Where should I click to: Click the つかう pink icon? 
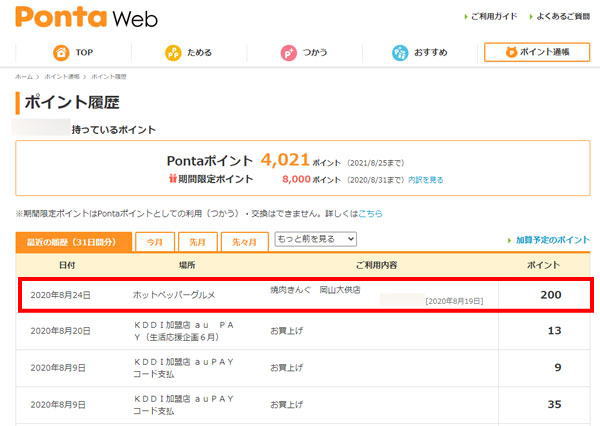[x=287, y=52]
